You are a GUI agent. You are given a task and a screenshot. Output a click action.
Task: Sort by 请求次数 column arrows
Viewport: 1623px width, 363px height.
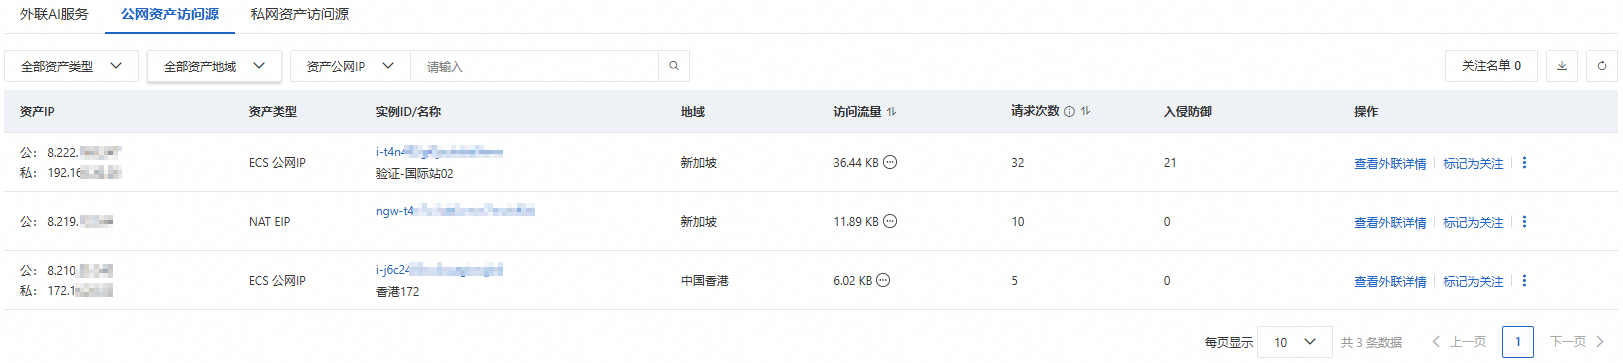[1085, 111]
